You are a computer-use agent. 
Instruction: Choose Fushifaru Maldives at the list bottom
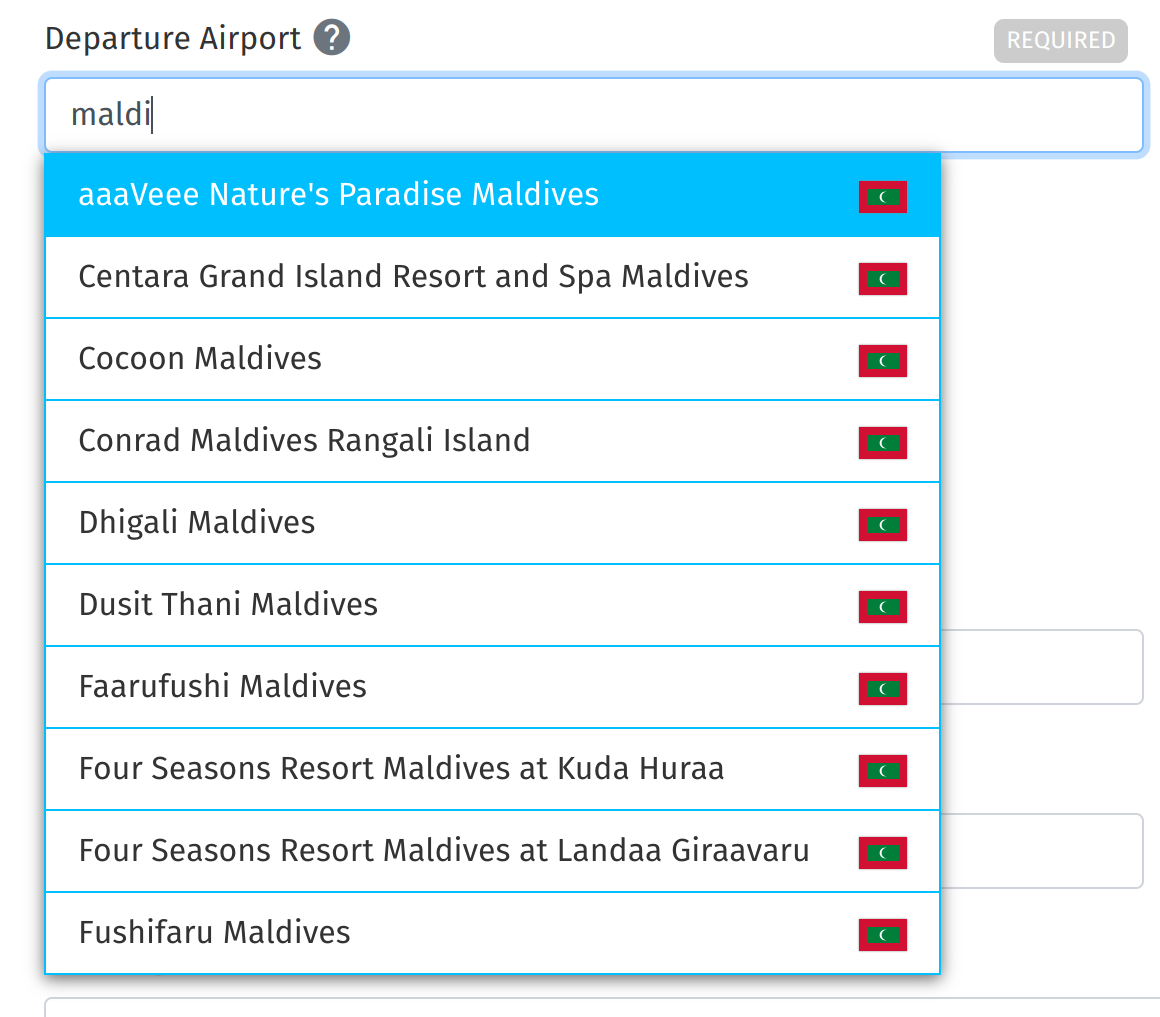click(493, 933)
